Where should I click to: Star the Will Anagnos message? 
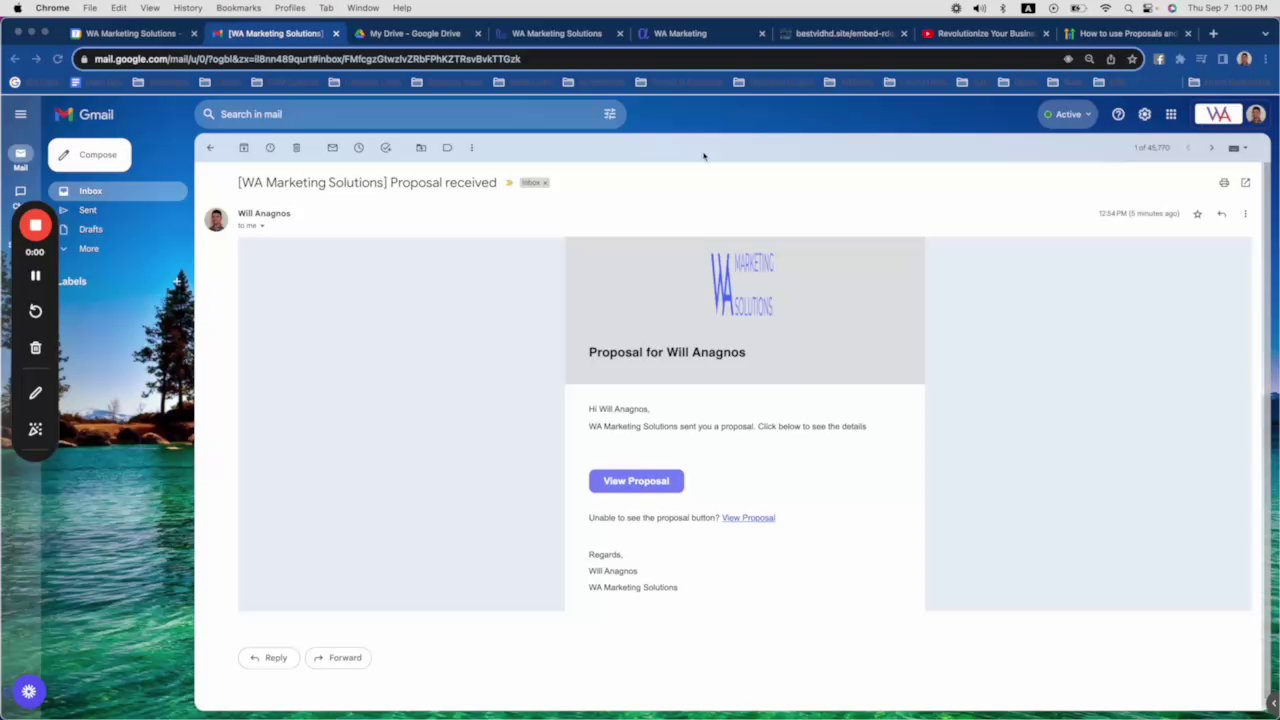pyautogui.click(x=1197, y=214)
